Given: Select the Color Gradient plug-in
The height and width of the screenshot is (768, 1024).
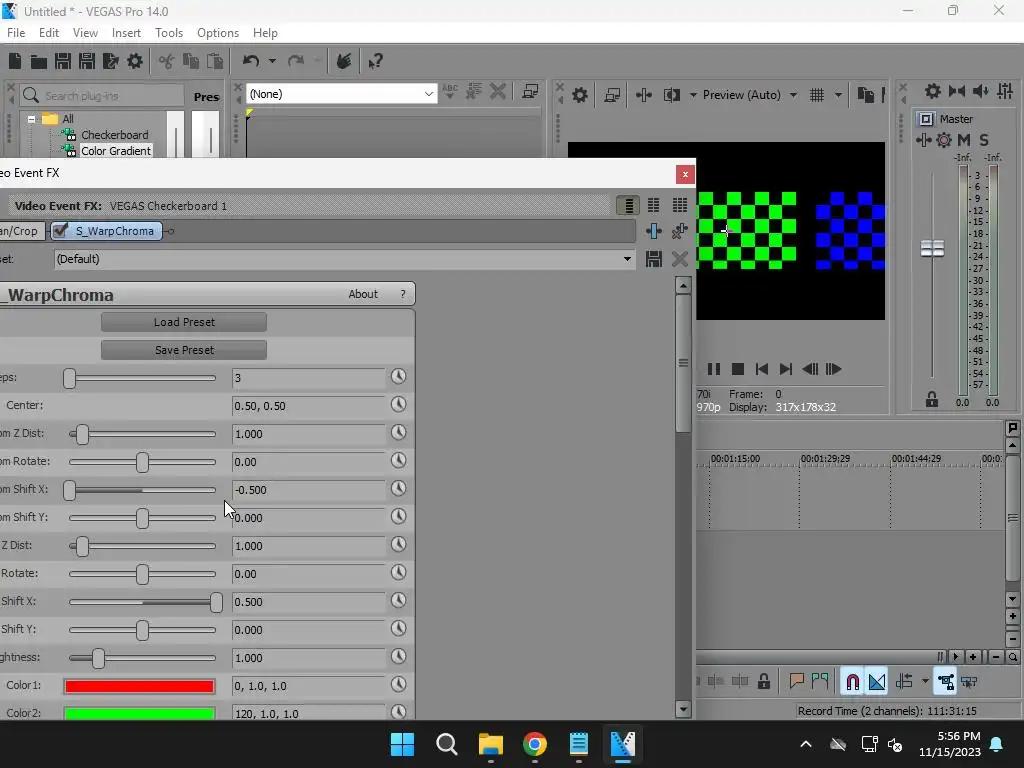Looking at the screenshot, I should pyautogui.click(x=116, y=151).
